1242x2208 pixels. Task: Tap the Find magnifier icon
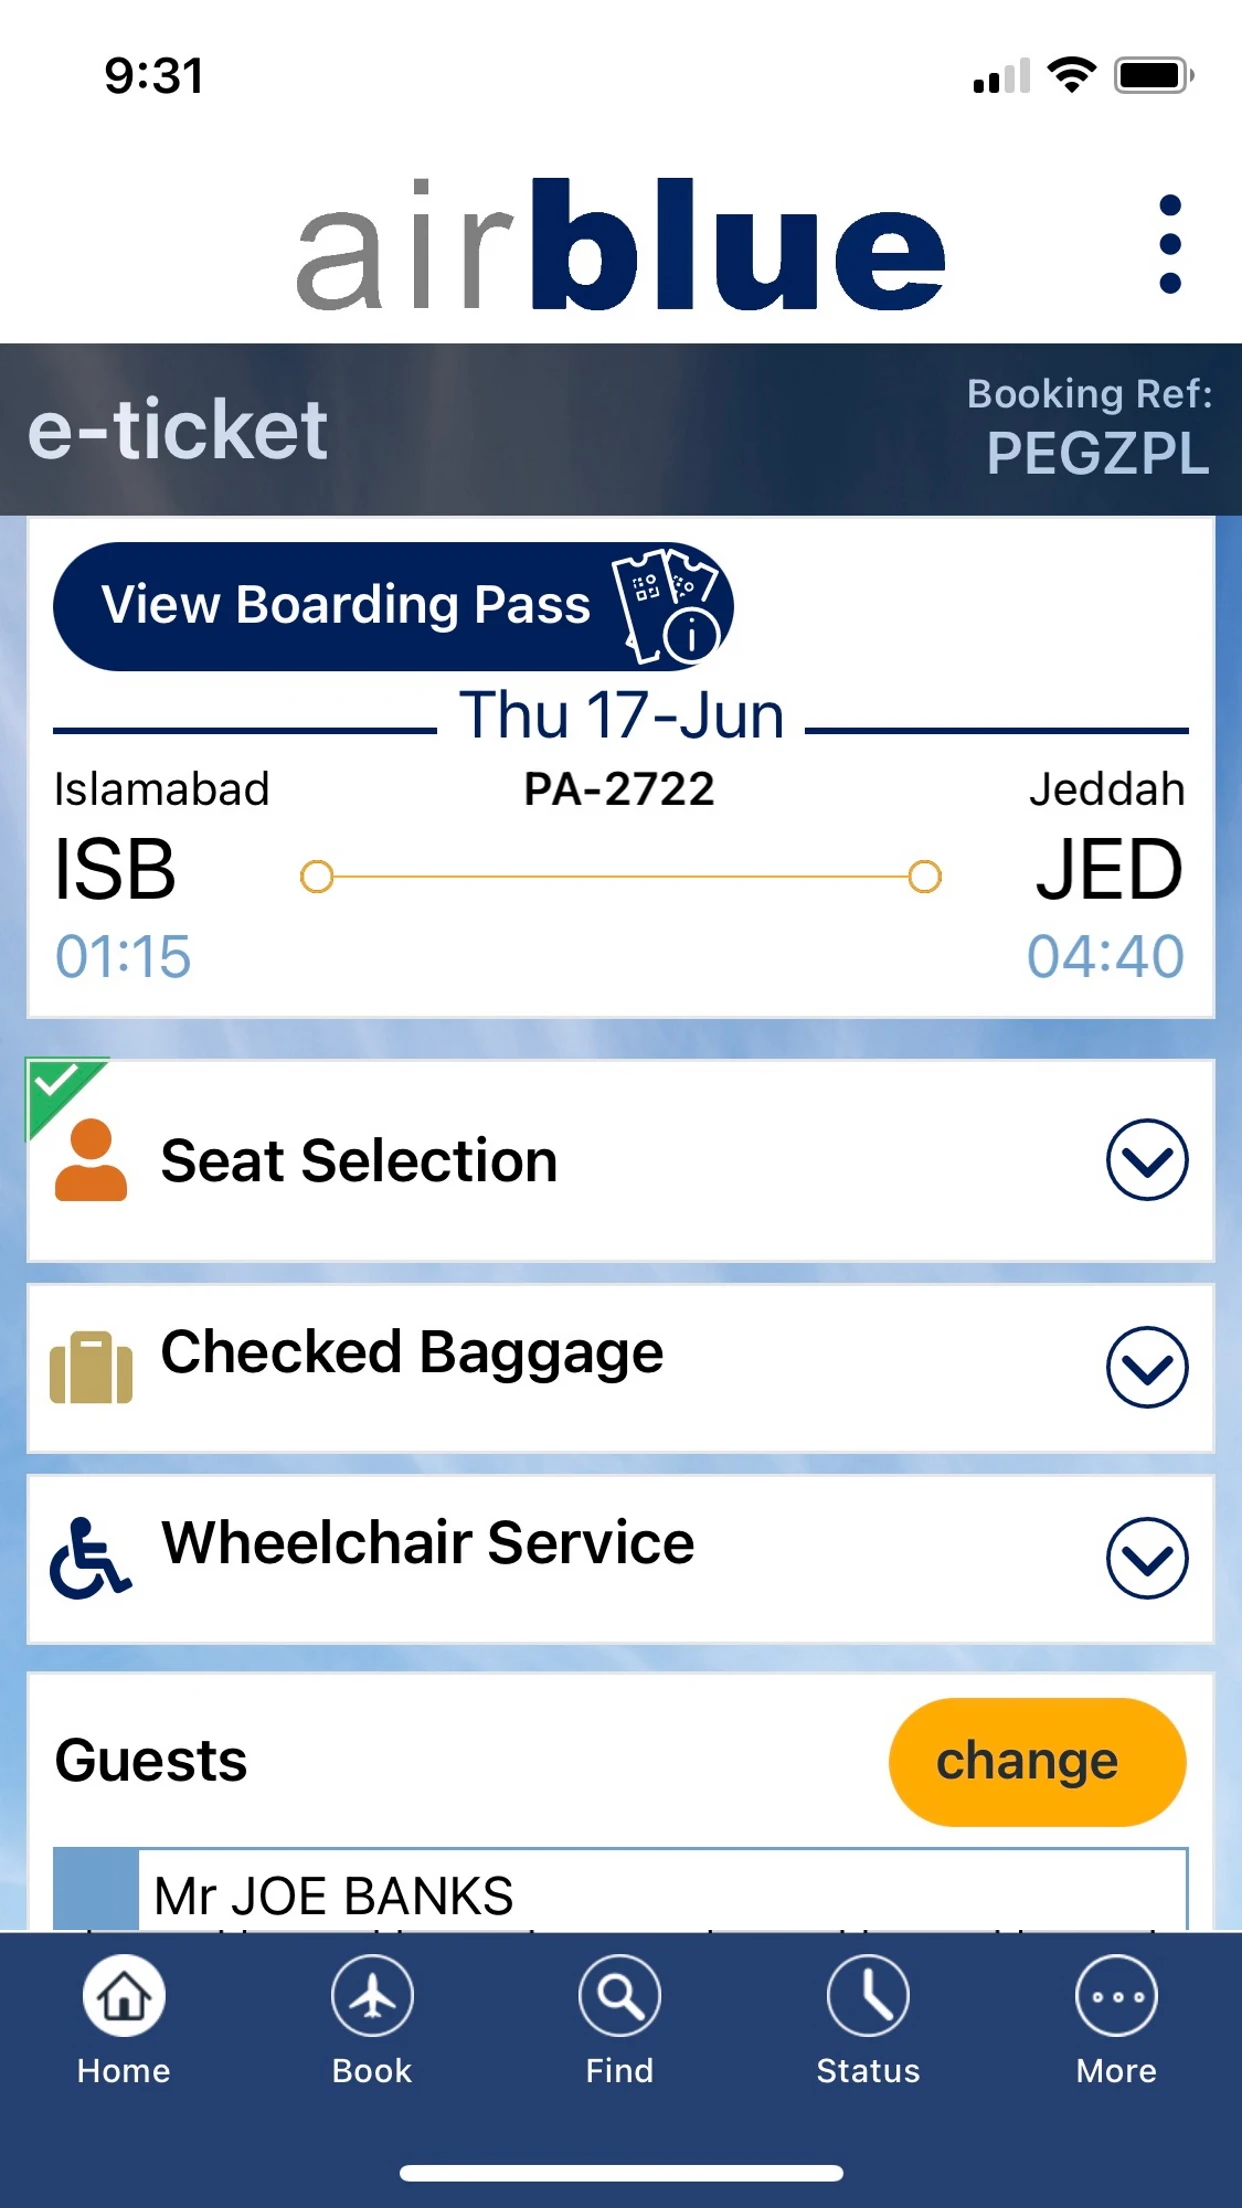point(620,1997)
